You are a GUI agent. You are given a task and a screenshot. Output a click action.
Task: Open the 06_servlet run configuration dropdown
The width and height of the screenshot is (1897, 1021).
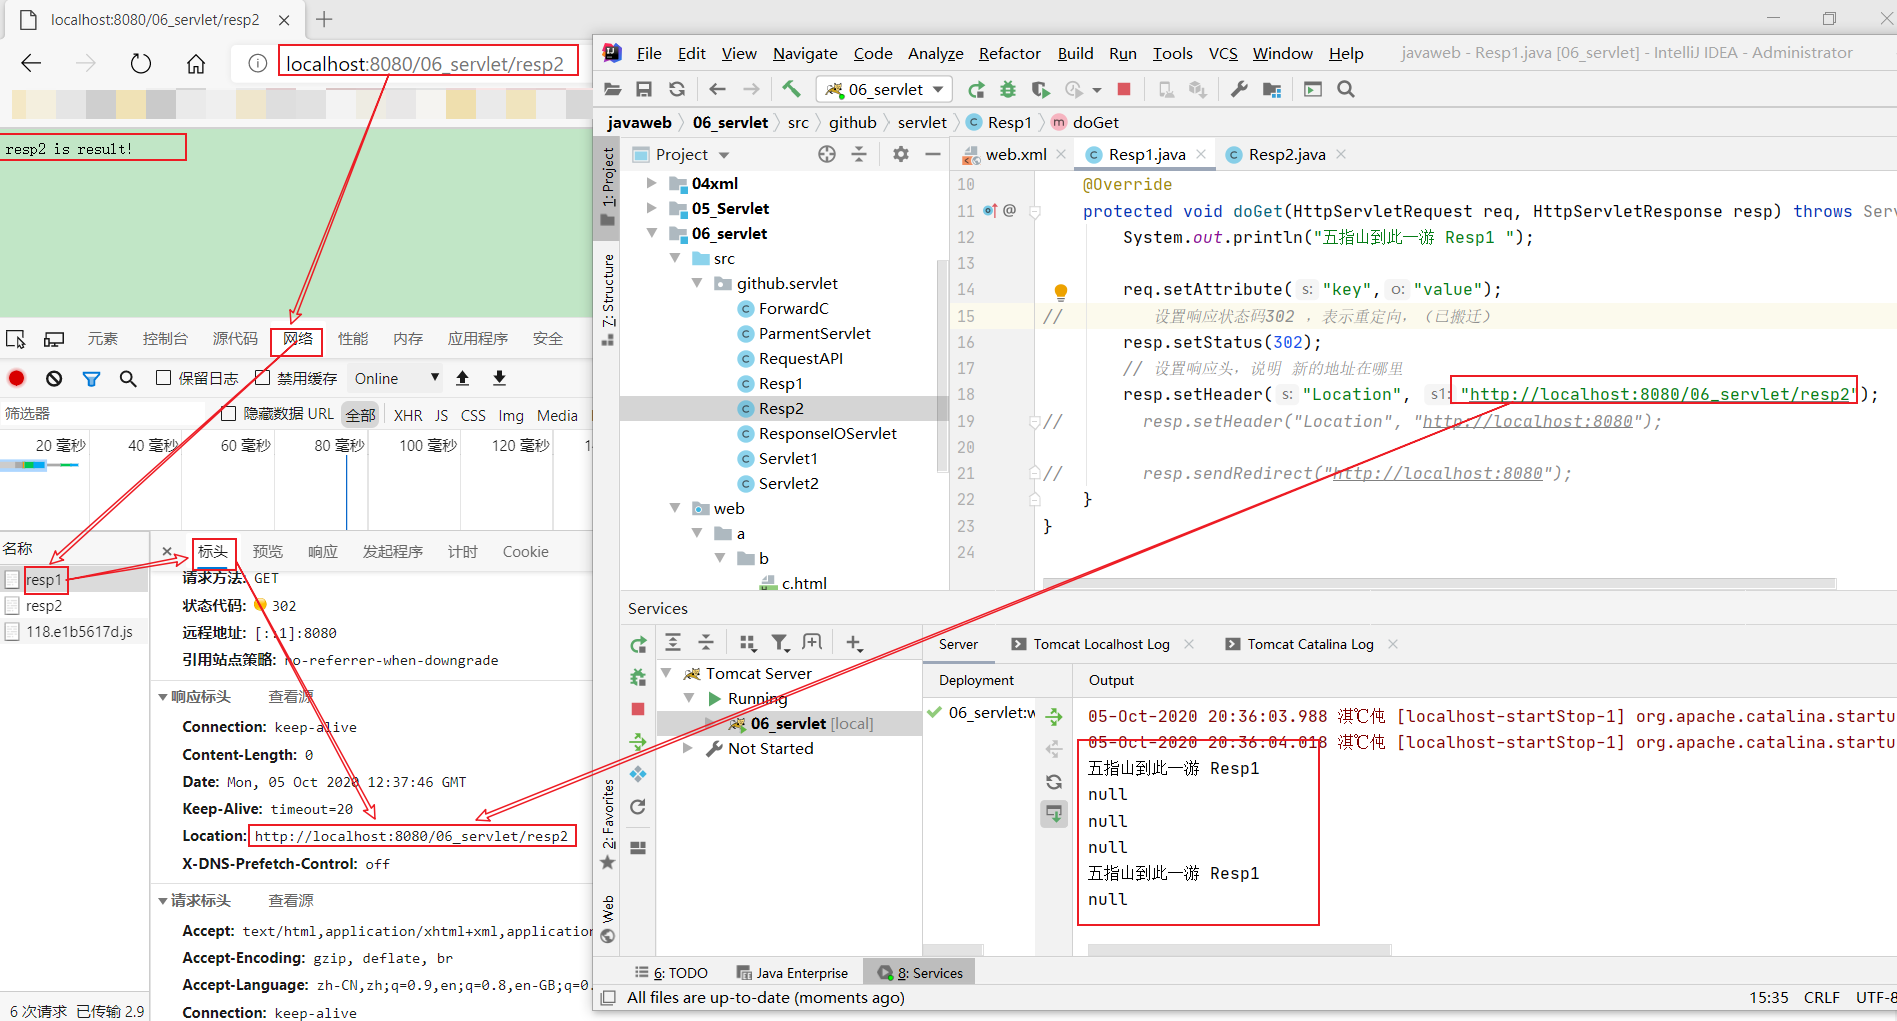(884, 89)
